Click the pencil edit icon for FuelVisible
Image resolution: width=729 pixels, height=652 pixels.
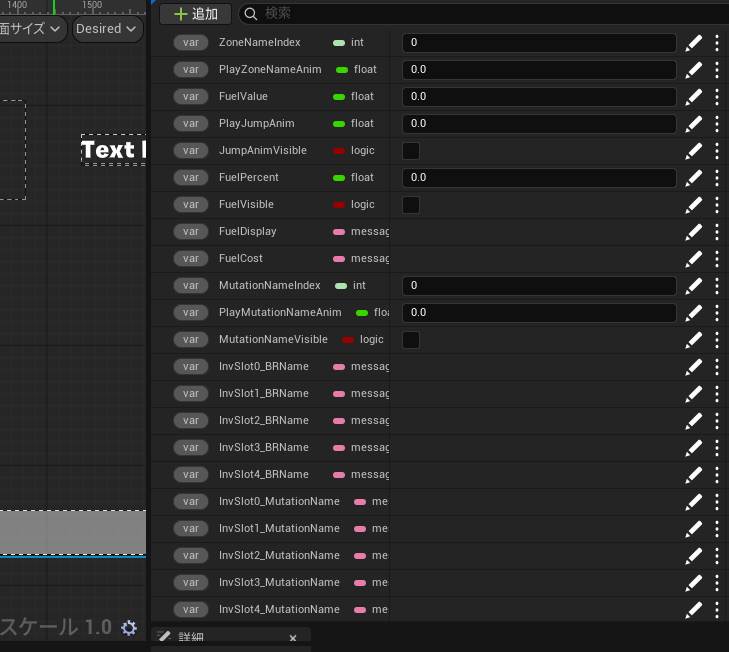tap(694, 205)
